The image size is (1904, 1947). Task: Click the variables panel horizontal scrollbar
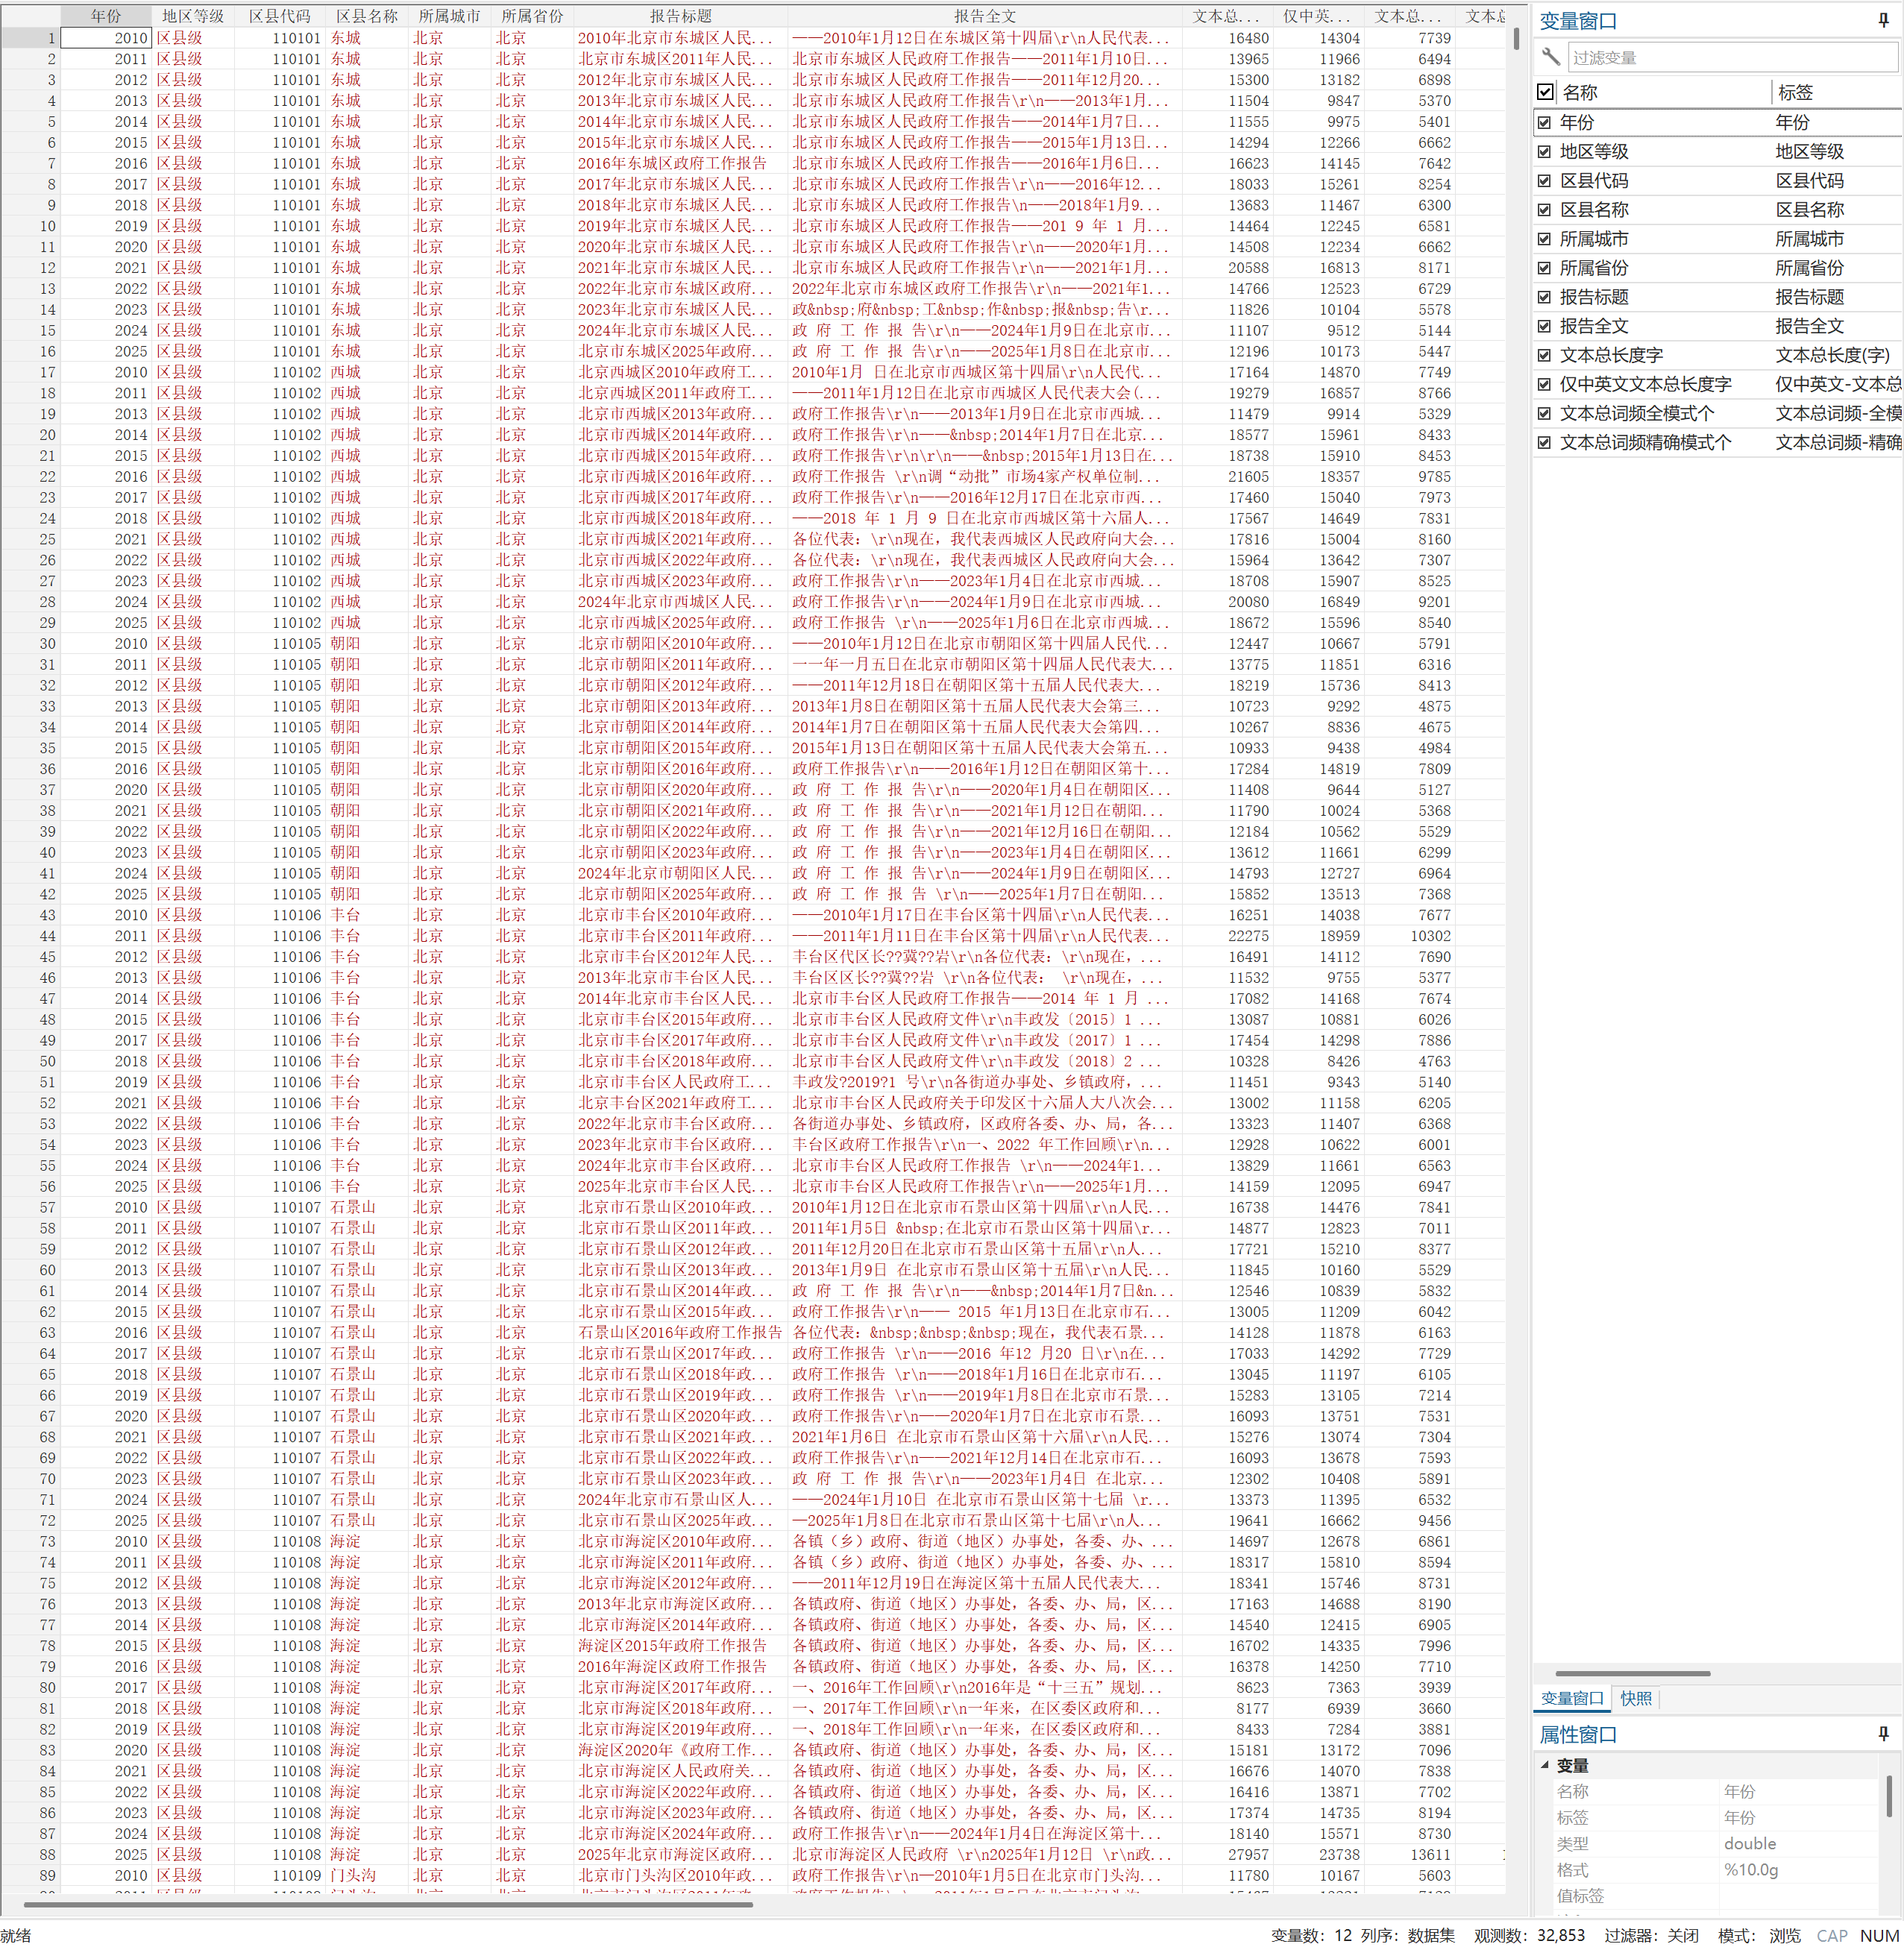1632,1673
